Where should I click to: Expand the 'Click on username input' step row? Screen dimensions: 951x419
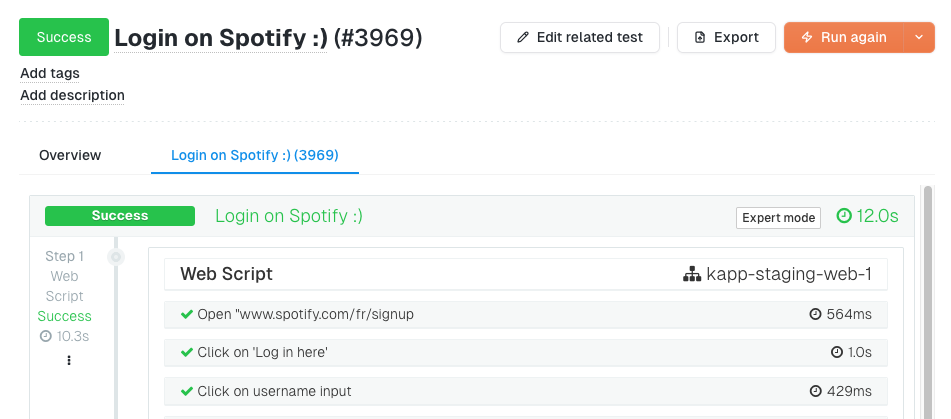tap(525, 391)
